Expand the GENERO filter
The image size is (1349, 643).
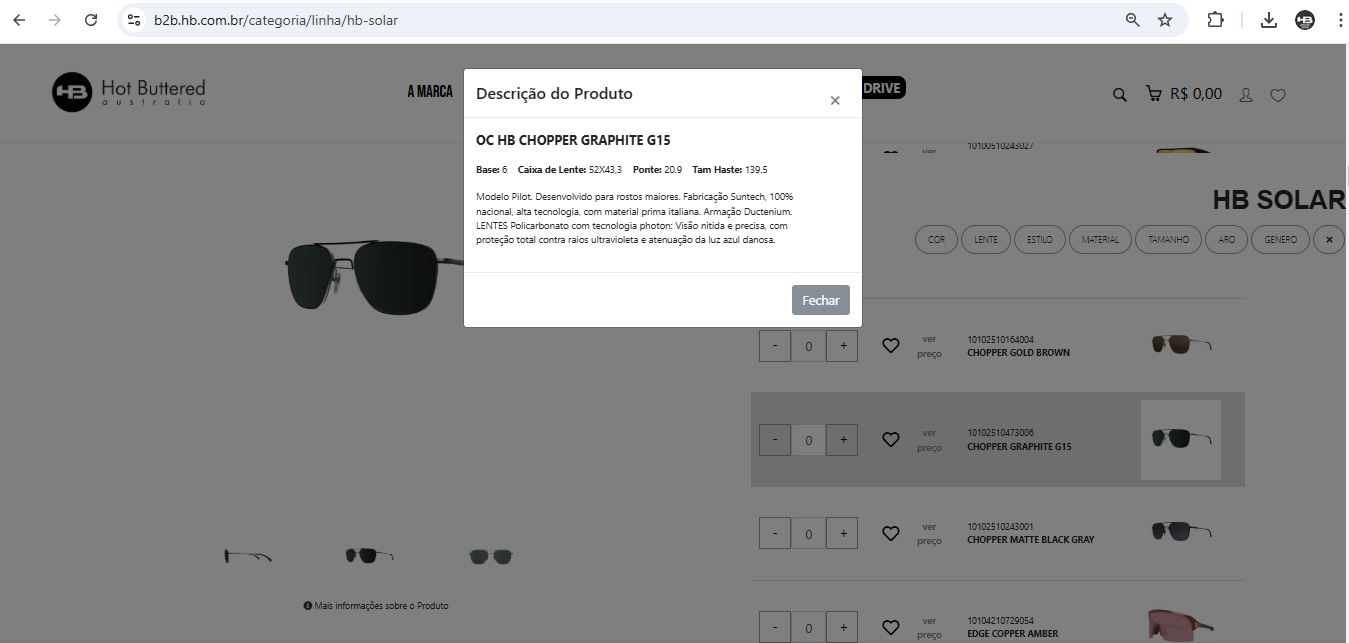[1281, 240]
